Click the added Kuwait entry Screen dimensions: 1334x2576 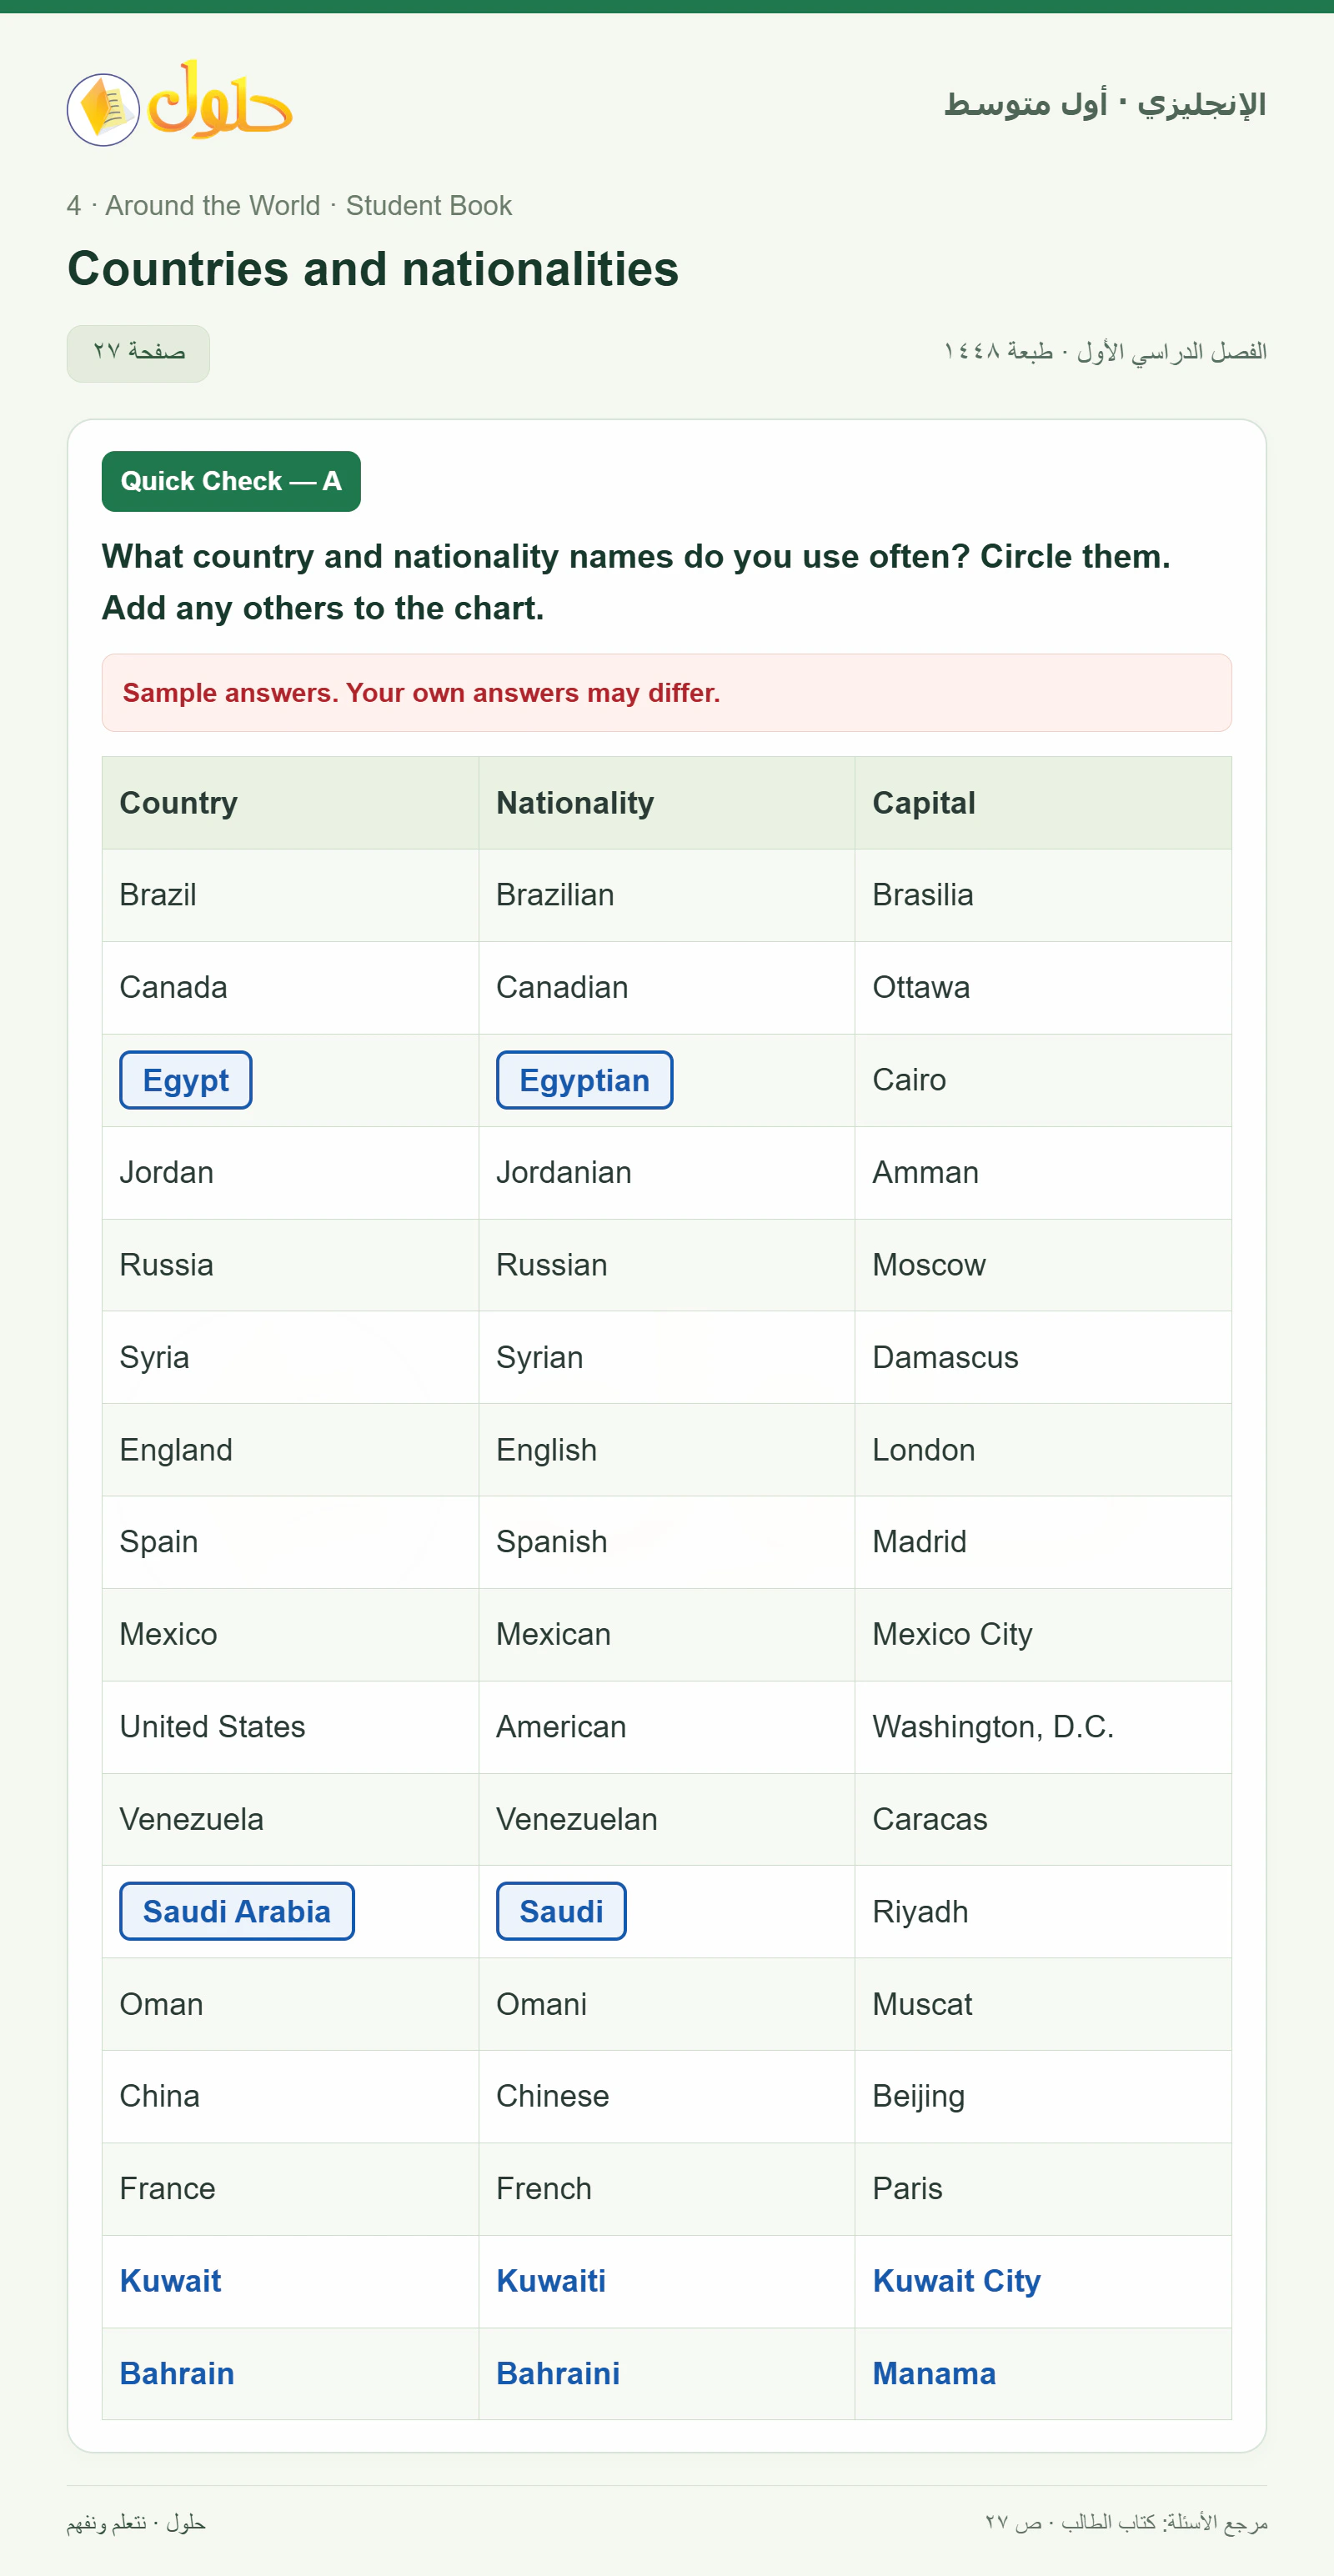(171, 2281)
